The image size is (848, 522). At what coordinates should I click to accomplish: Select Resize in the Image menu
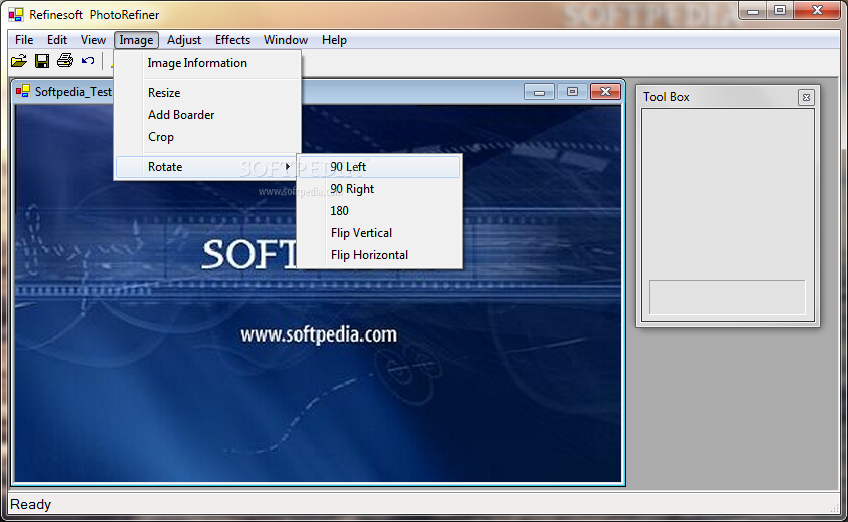[x=208, y=93]
